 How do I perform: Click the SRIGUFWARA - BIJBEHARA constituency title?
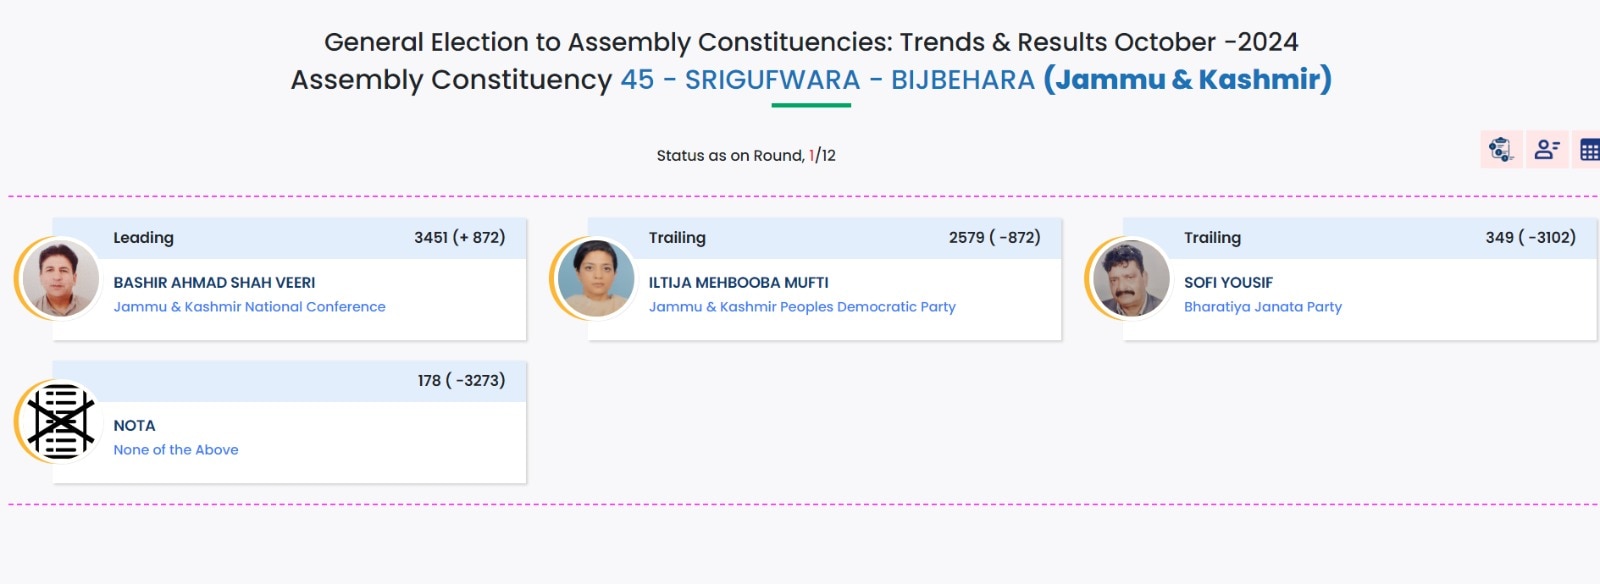tap(827, 80)
